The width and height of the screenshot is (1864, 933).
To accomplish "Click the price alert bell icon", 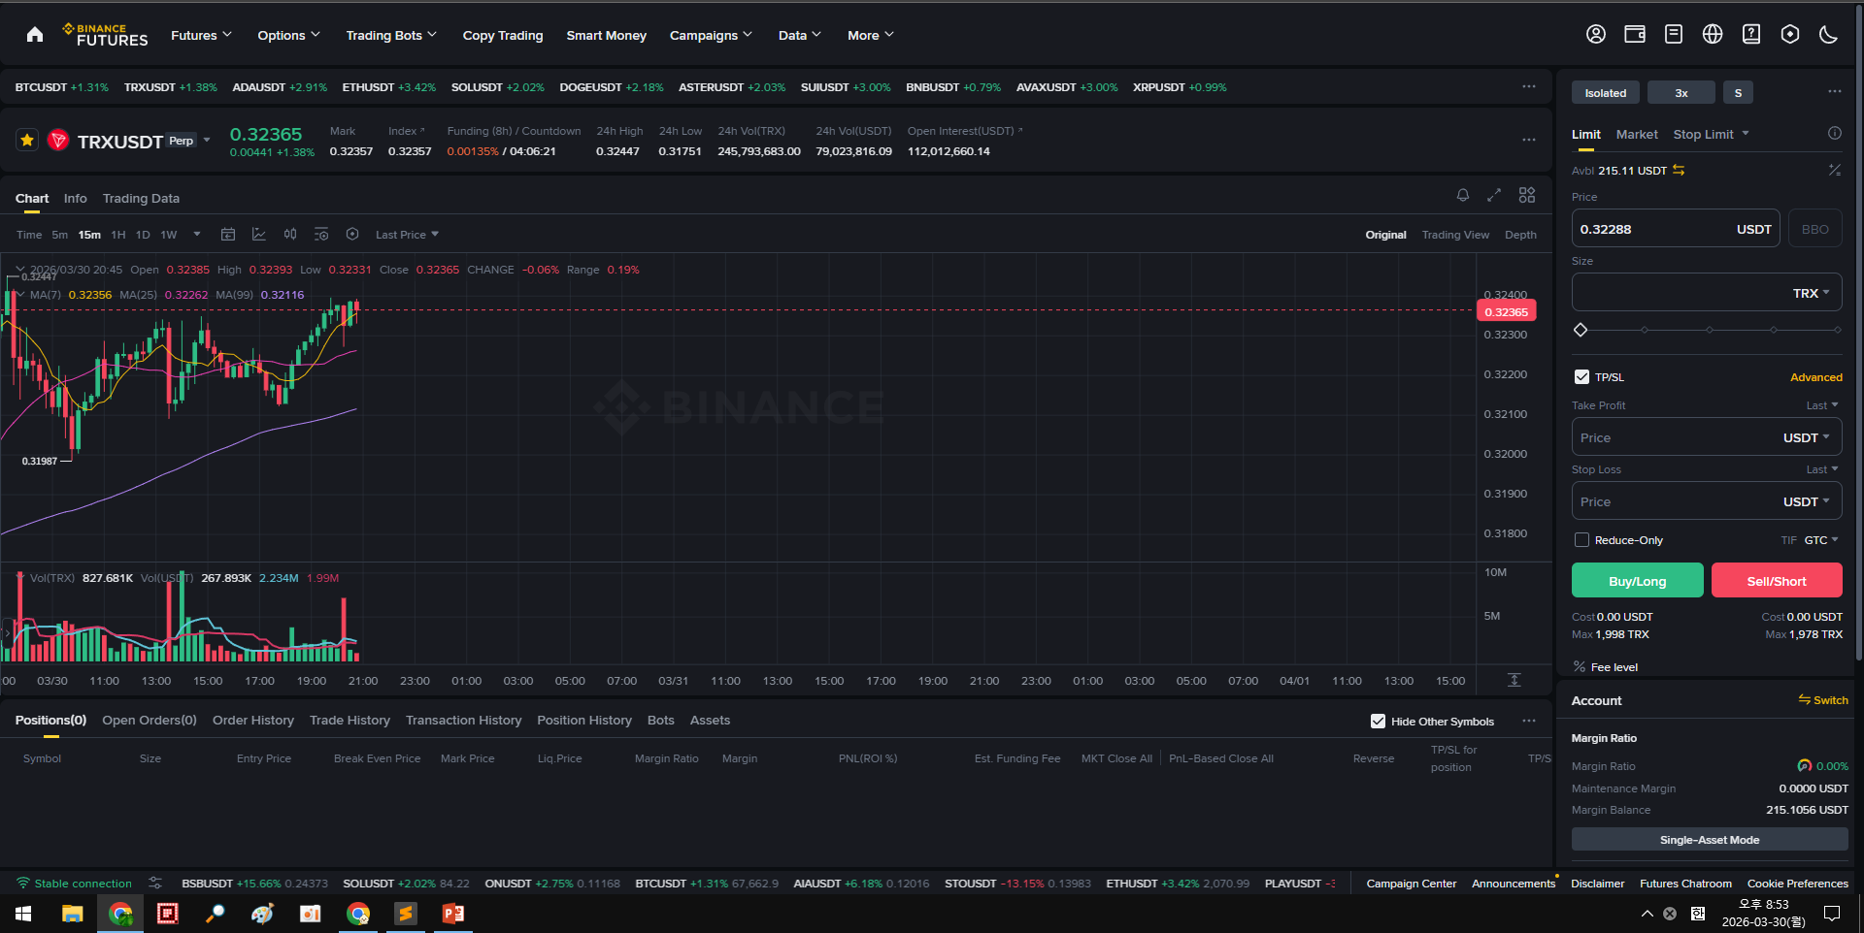I will (1462, 195).
